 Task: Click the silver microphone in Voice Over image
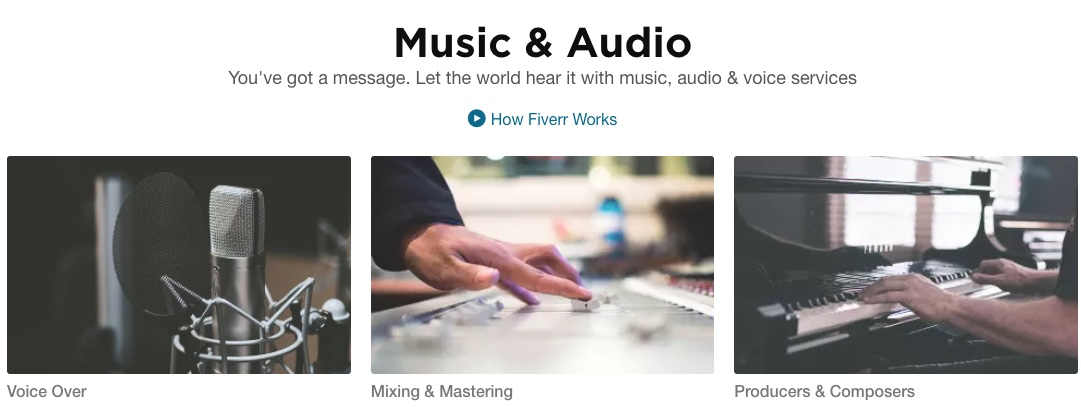click(237, 262)
